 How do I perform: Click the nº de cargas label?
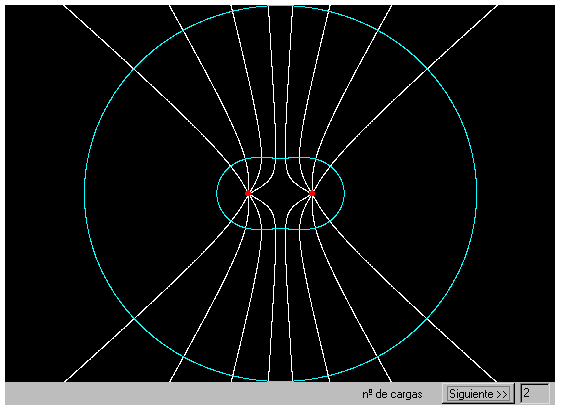[392, 394]
